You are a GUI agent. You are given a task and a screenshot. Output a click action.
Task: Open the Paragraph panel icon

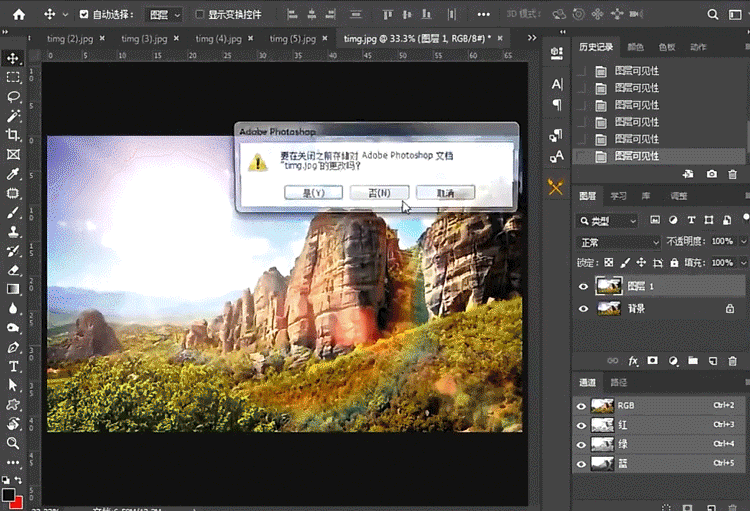[557, 104]
